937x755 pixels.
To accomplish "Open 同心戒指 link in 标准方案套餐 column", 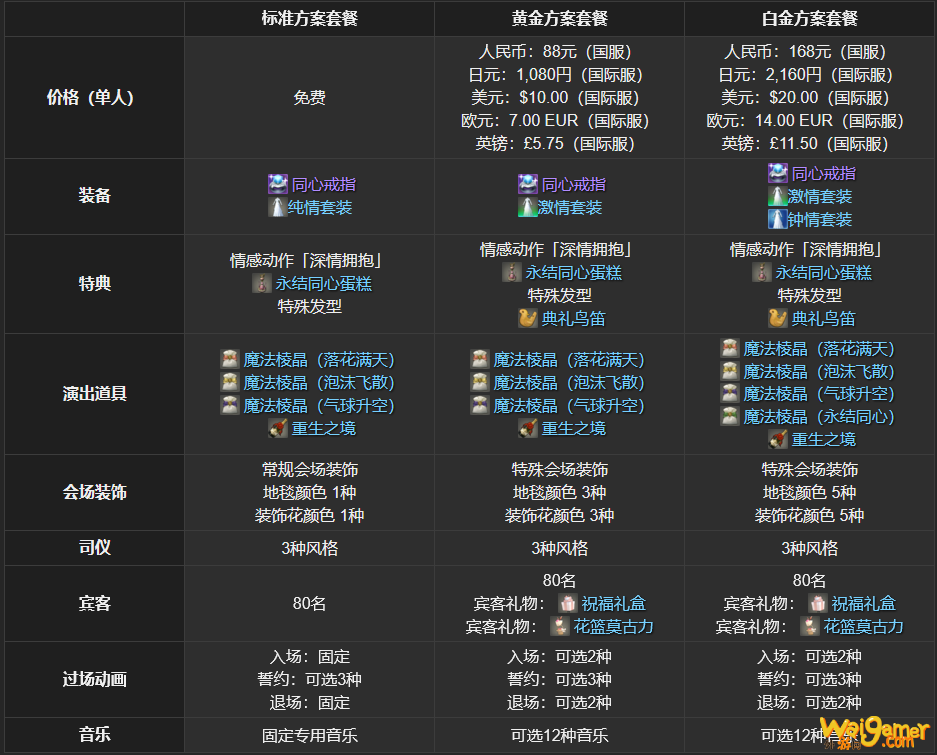I will click(x=323, y=184).
